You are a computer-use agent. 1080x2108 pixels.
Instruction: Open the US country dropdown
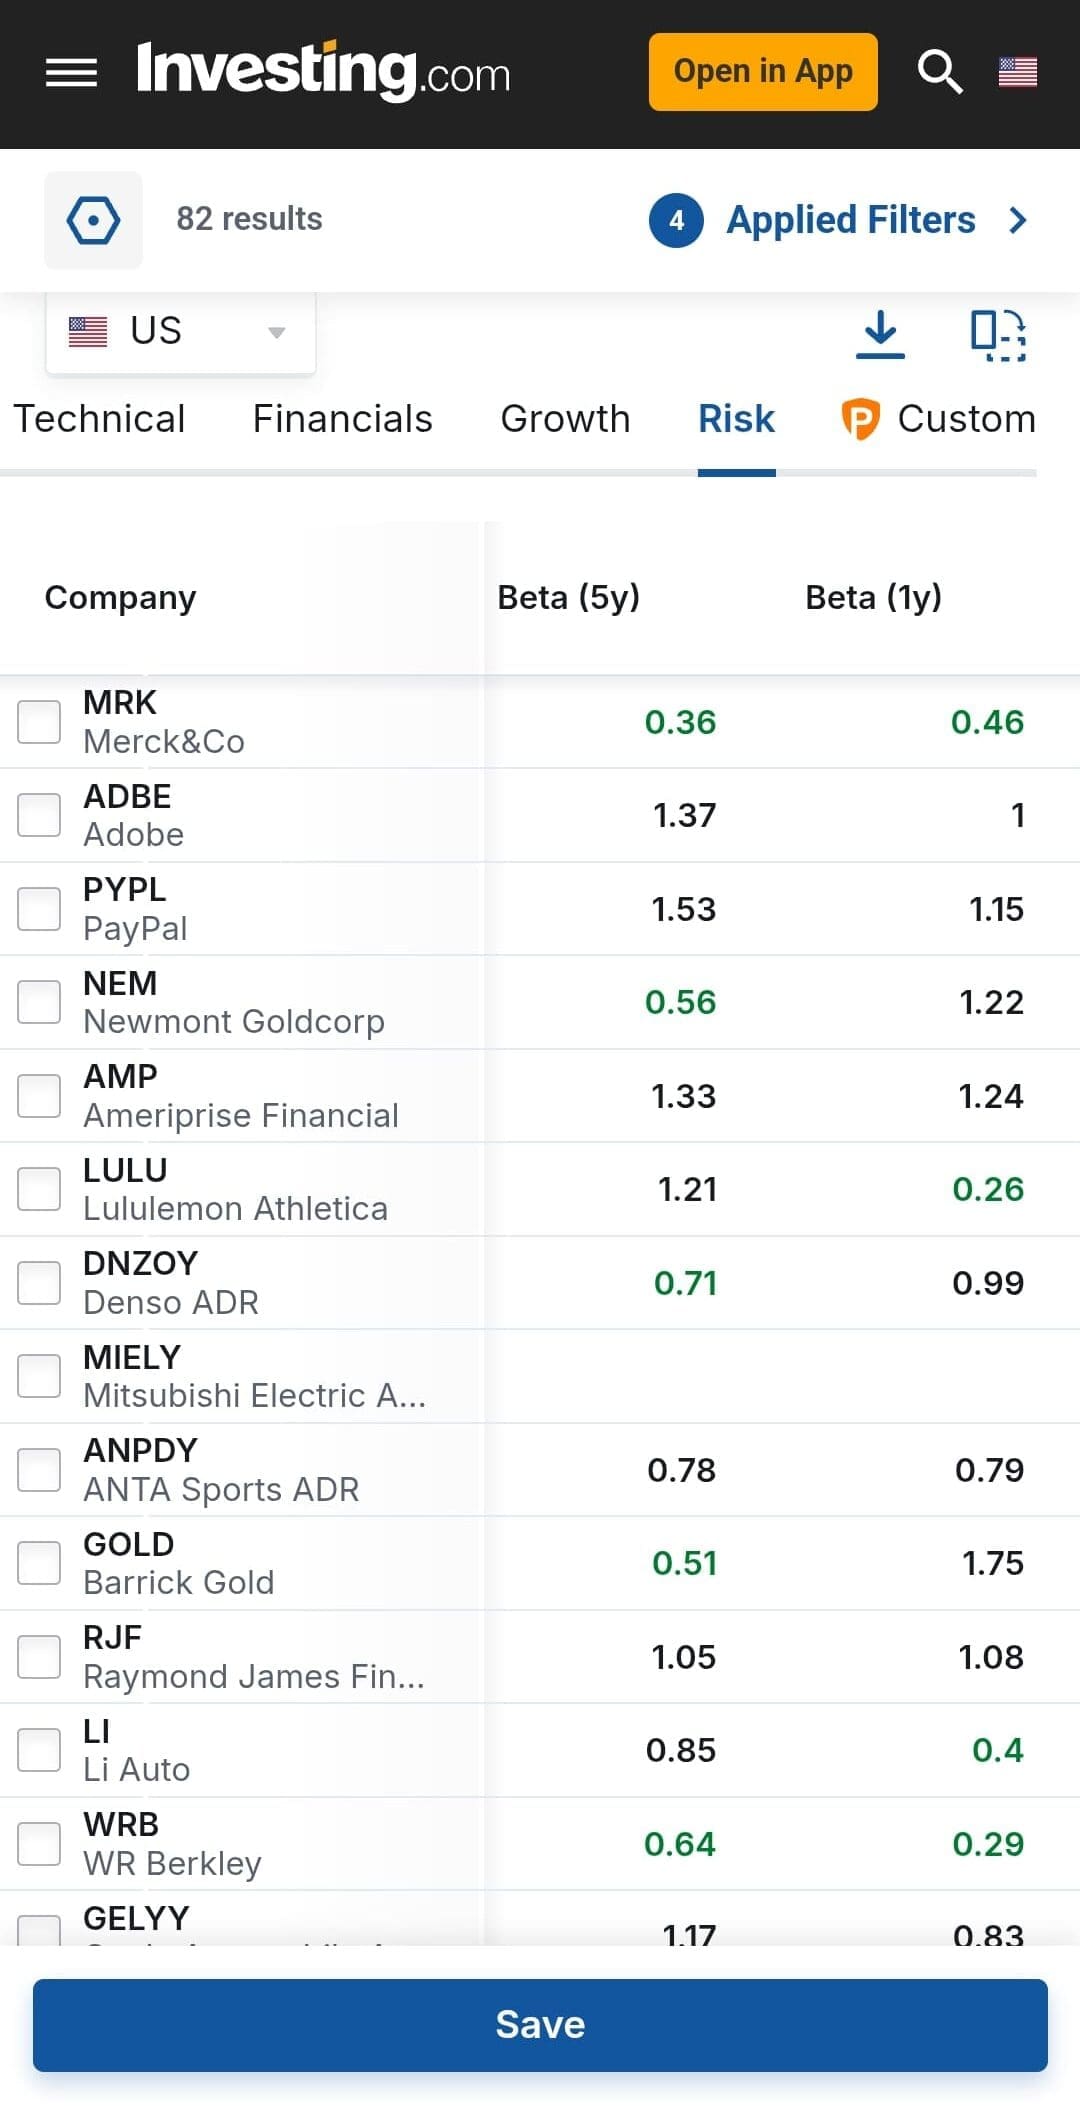[180, 331]
